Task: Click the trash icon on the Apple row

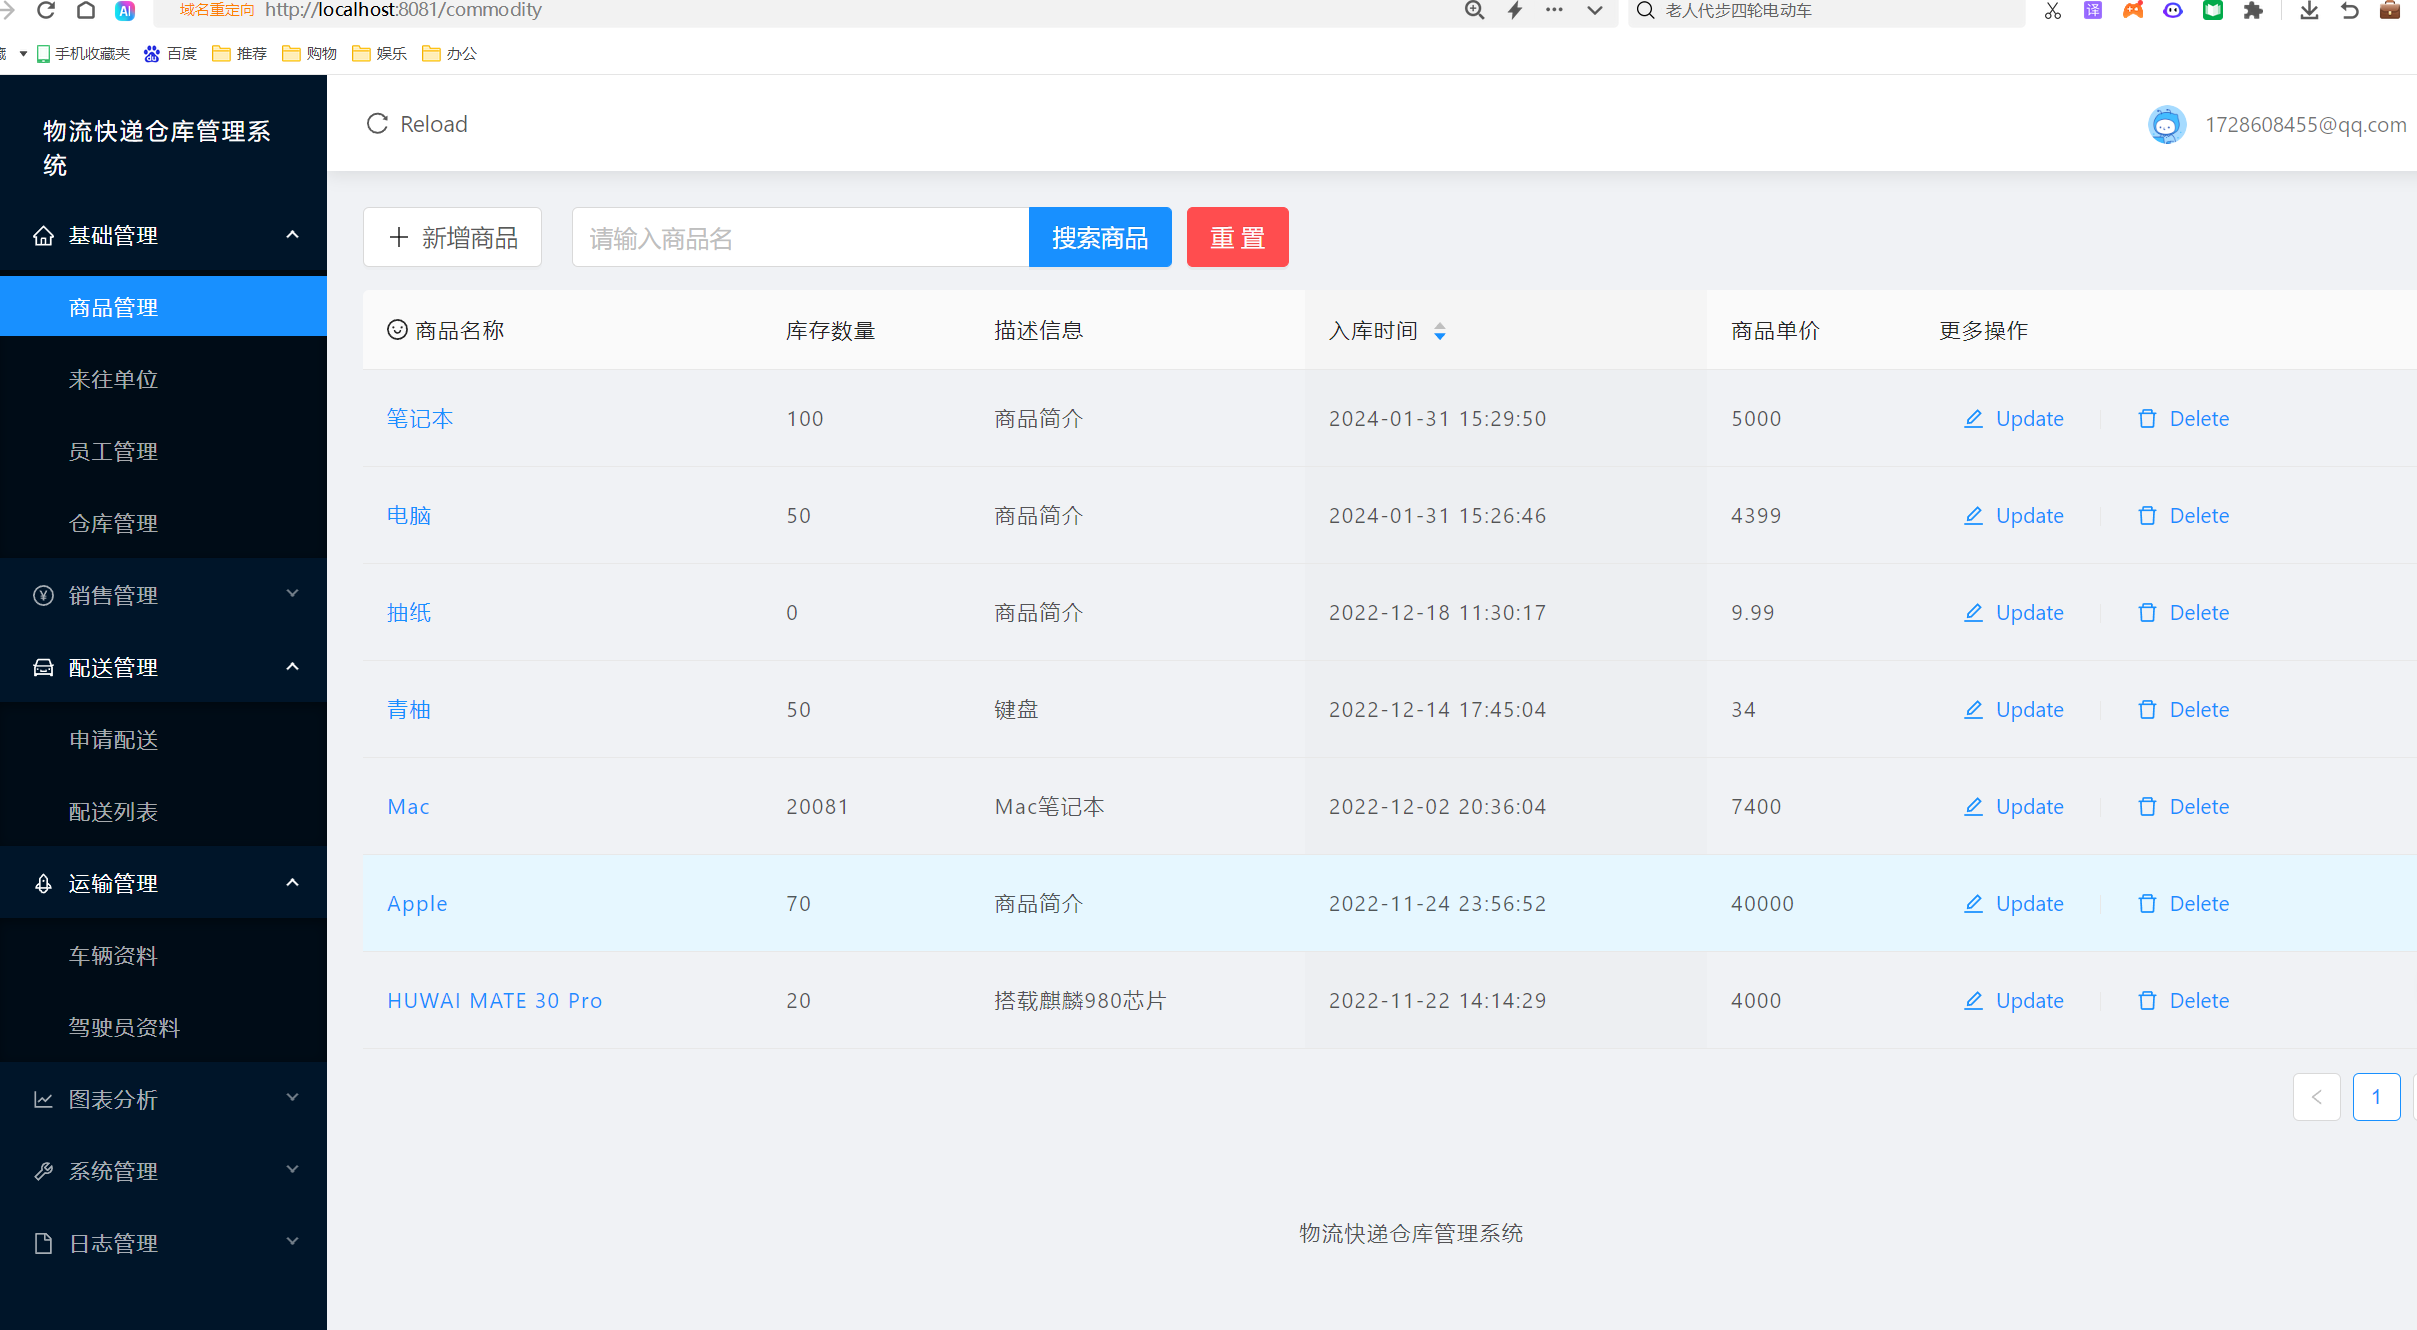Action: pos(2146,903)
